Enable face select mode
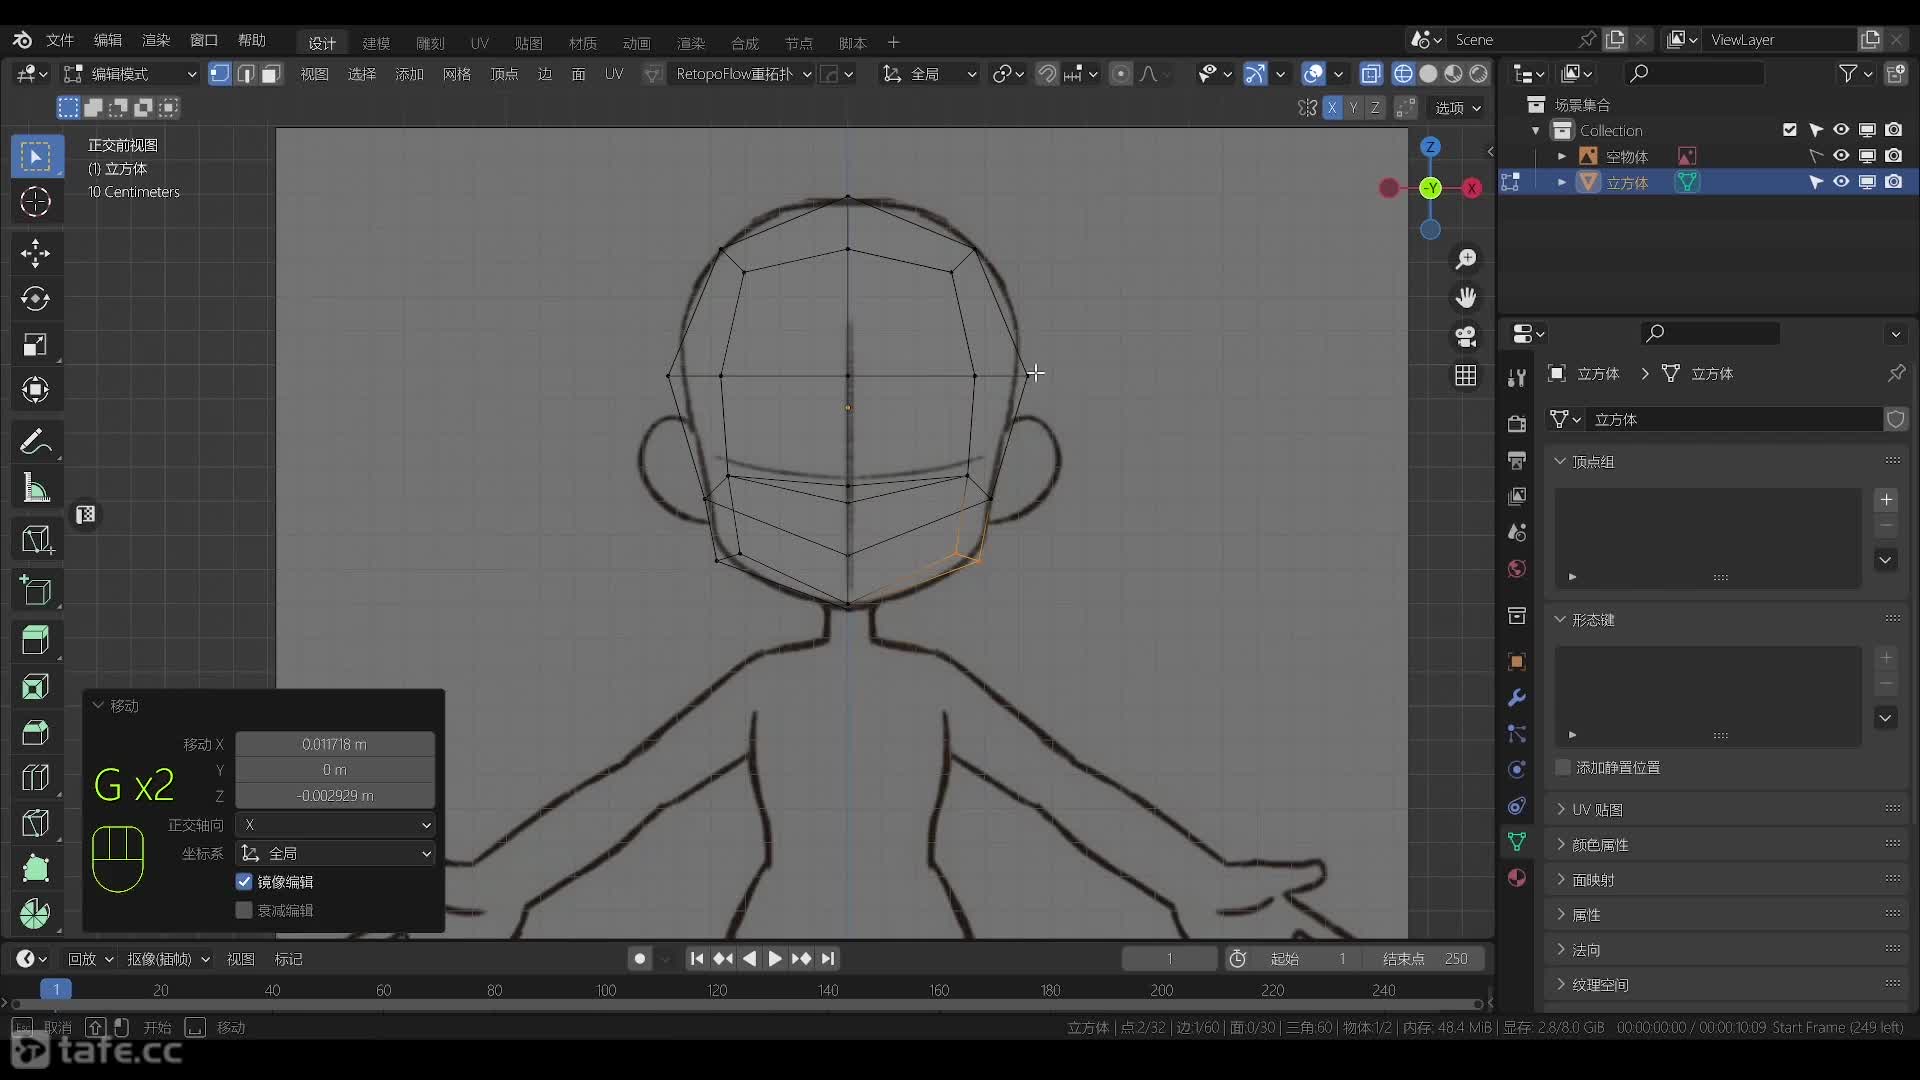Screen dimensions: 1920x1080 (271, 74)
